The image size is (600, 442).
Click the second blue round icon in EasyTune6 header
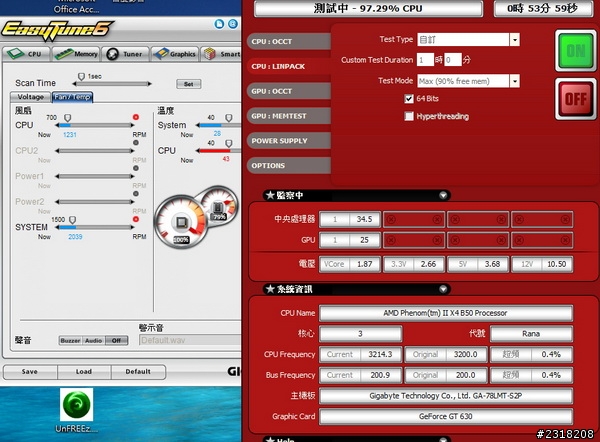(233, 24)
